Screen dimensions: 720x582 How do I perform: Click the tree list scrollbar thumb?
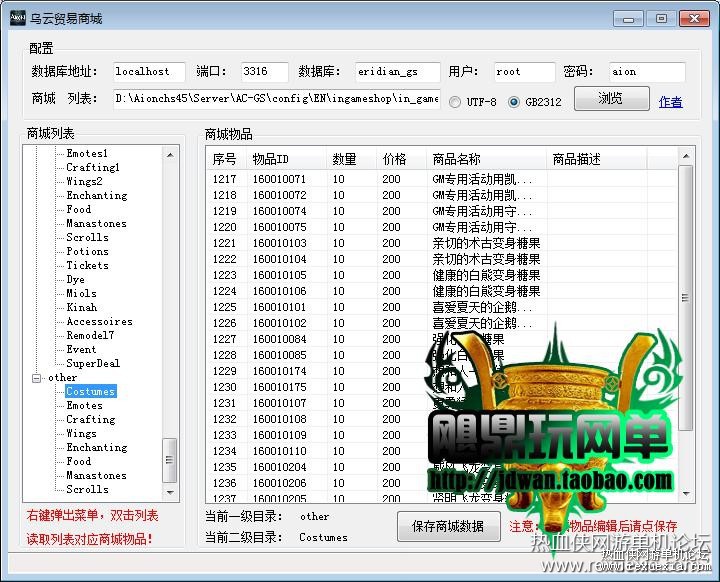tap(170, 460)
